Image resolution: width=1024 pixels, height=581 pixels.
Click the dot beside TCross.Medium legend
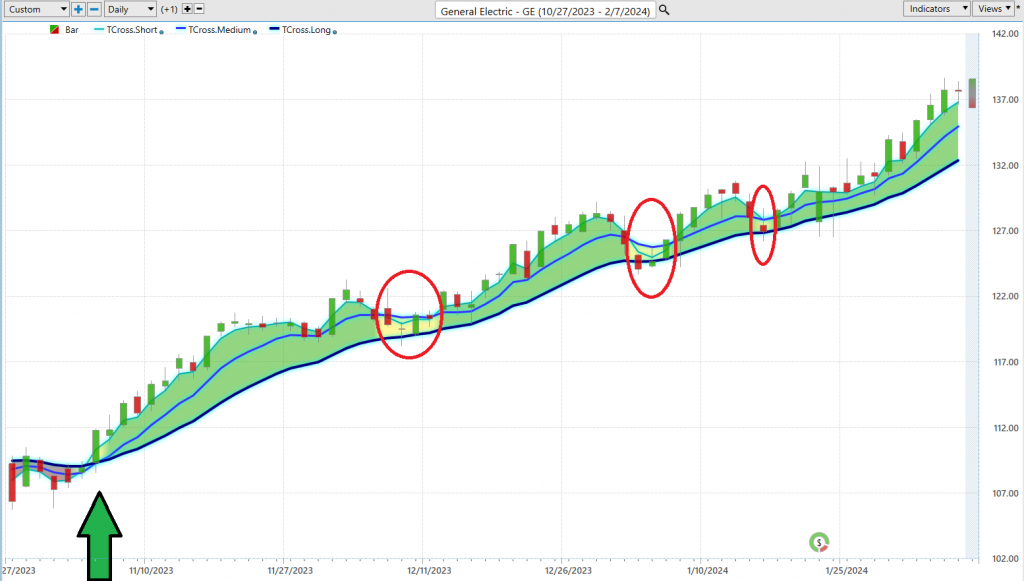click(255, 31)
